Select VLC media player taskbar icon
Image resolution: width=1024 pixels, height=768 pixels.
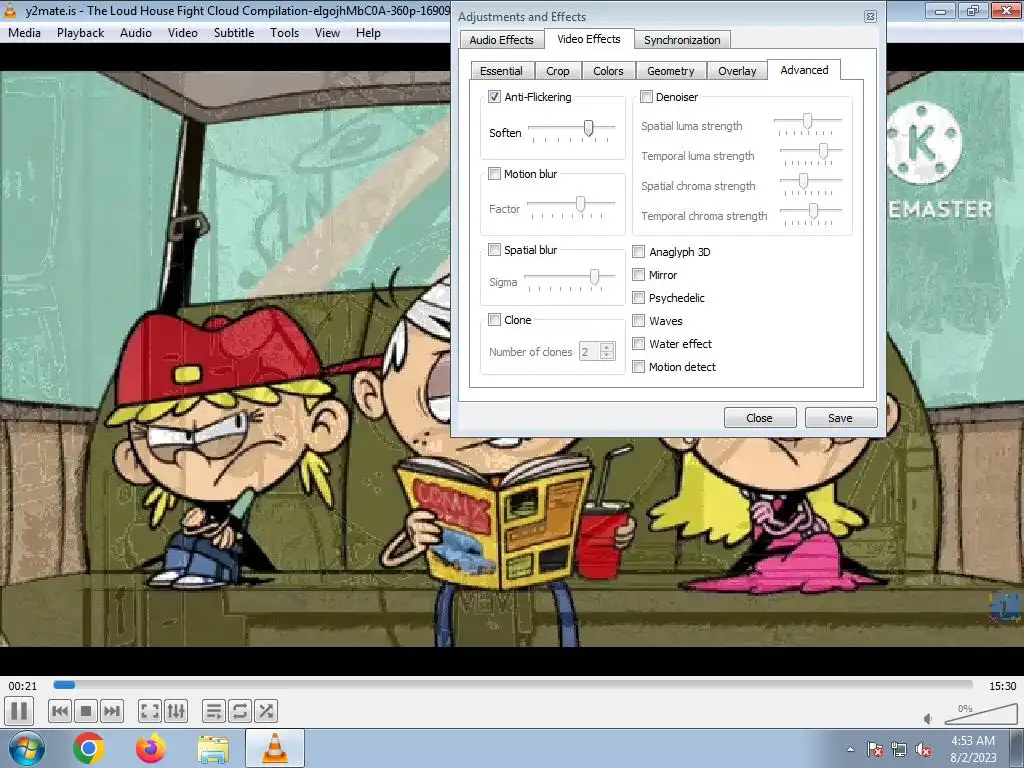[275, 748]
